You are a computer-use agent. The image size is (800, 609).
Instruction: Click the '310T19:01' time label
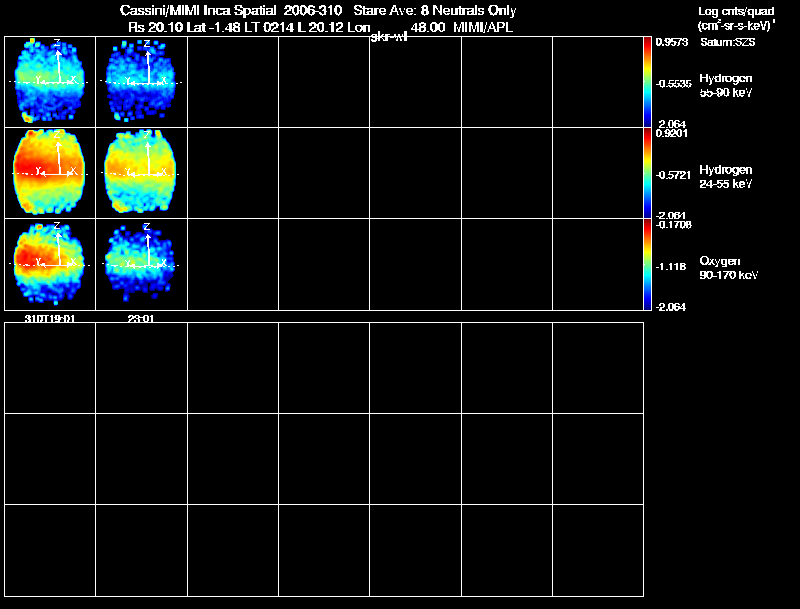pyautogui.click(x=50, y=318)
